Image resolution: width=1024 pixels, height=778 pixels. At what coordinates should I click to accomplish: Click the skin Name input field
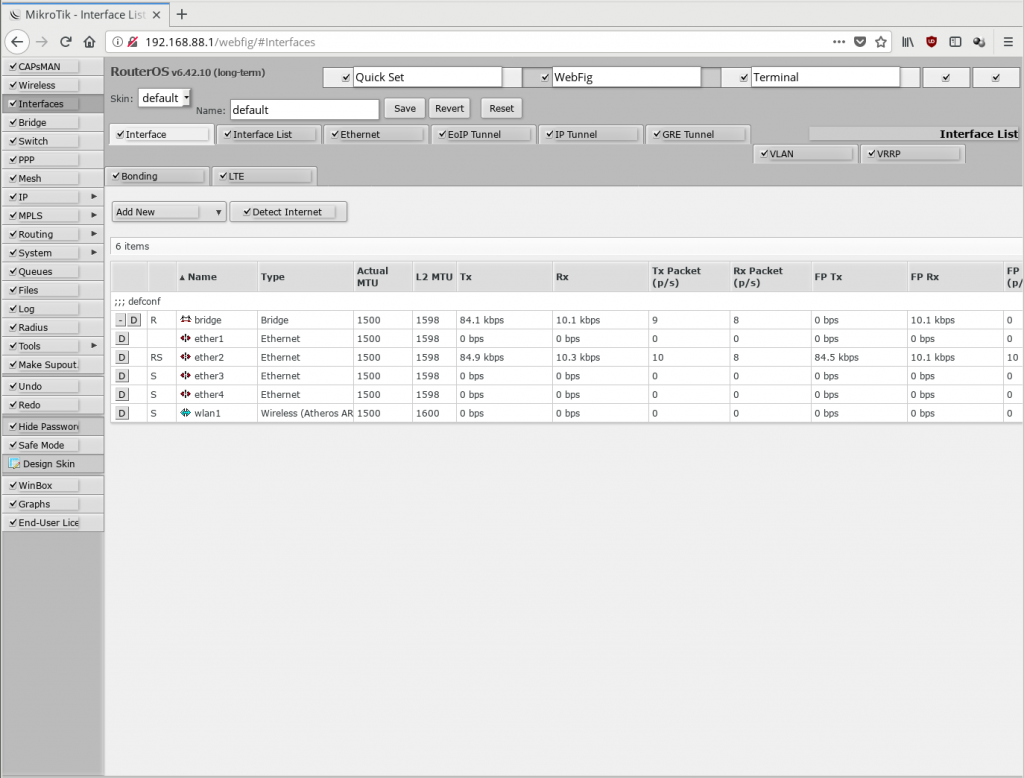pos(304,110)
